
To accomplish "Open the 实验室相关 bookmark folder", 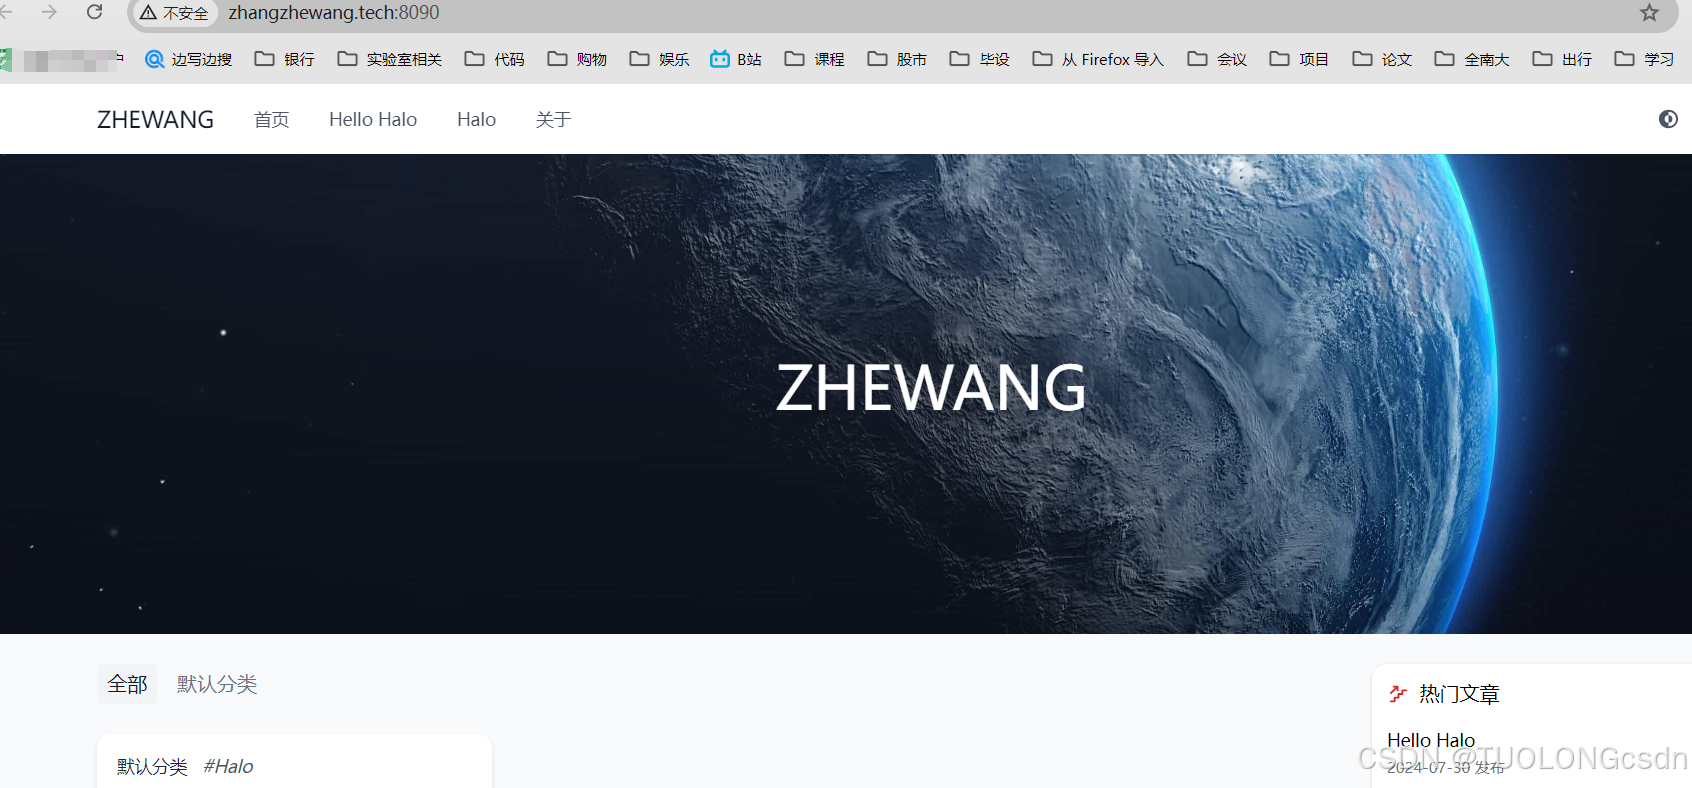I will (x=390, y=59).
